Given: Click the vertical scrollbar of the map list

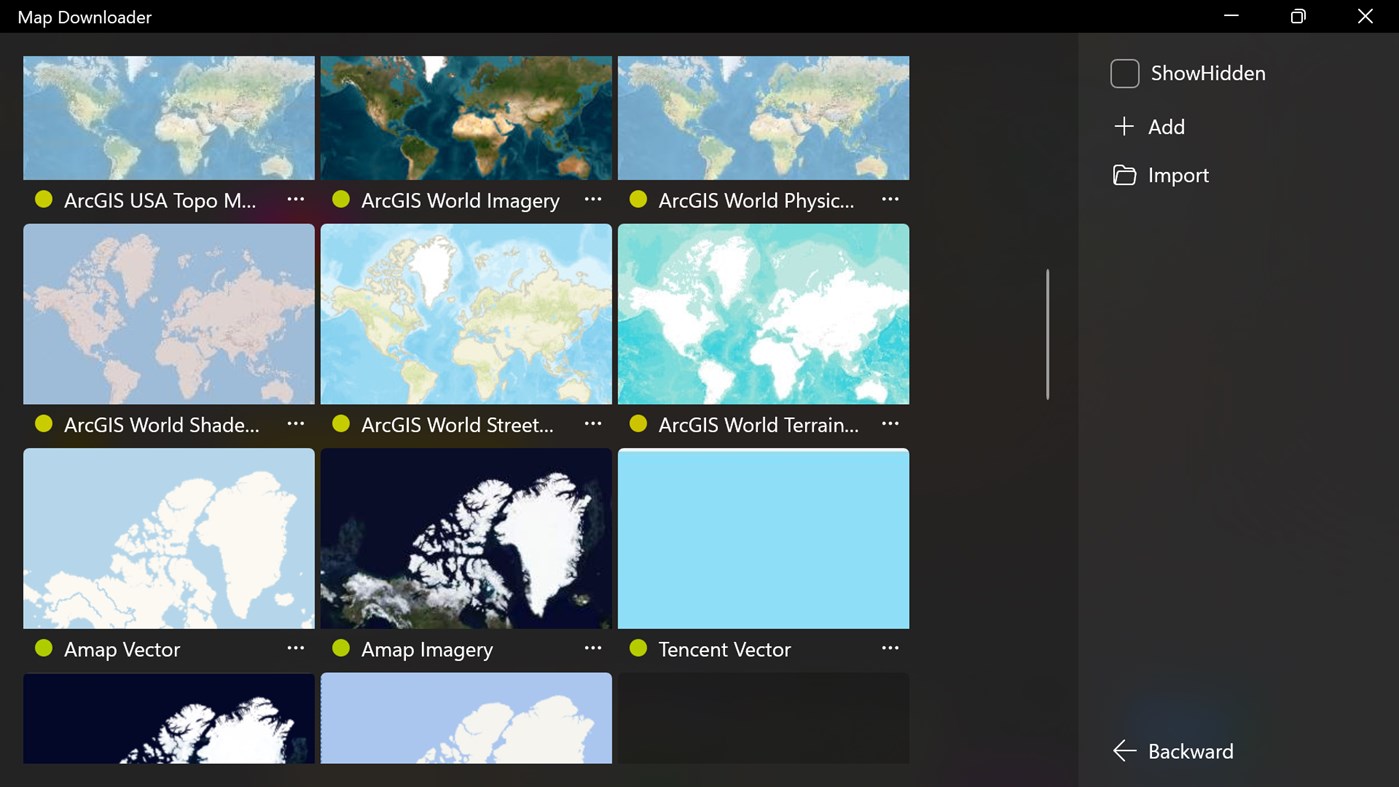Looking at the screenshot, I should pyautogui.click(x=1046, y=333).
